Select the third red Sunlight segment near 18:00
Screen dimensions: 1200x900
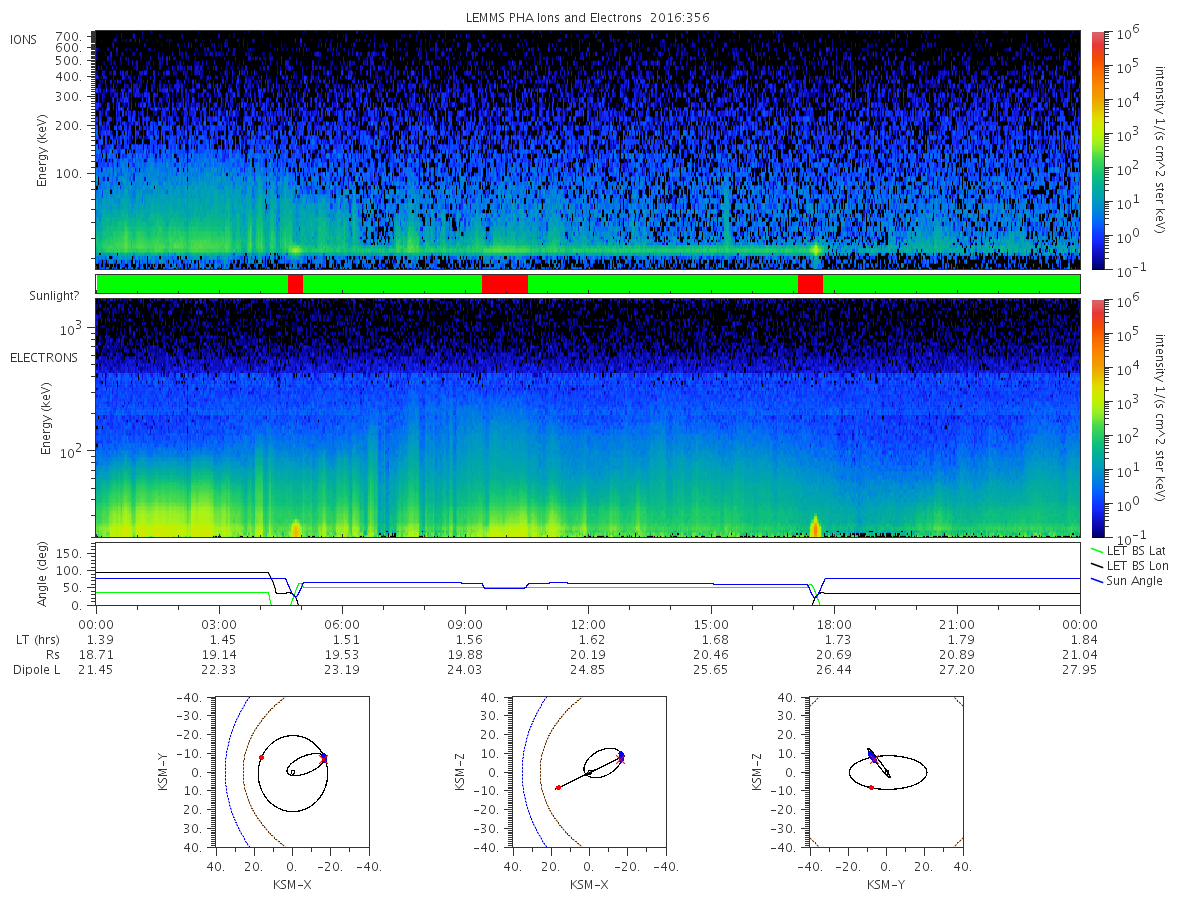(x=811, y=284)
